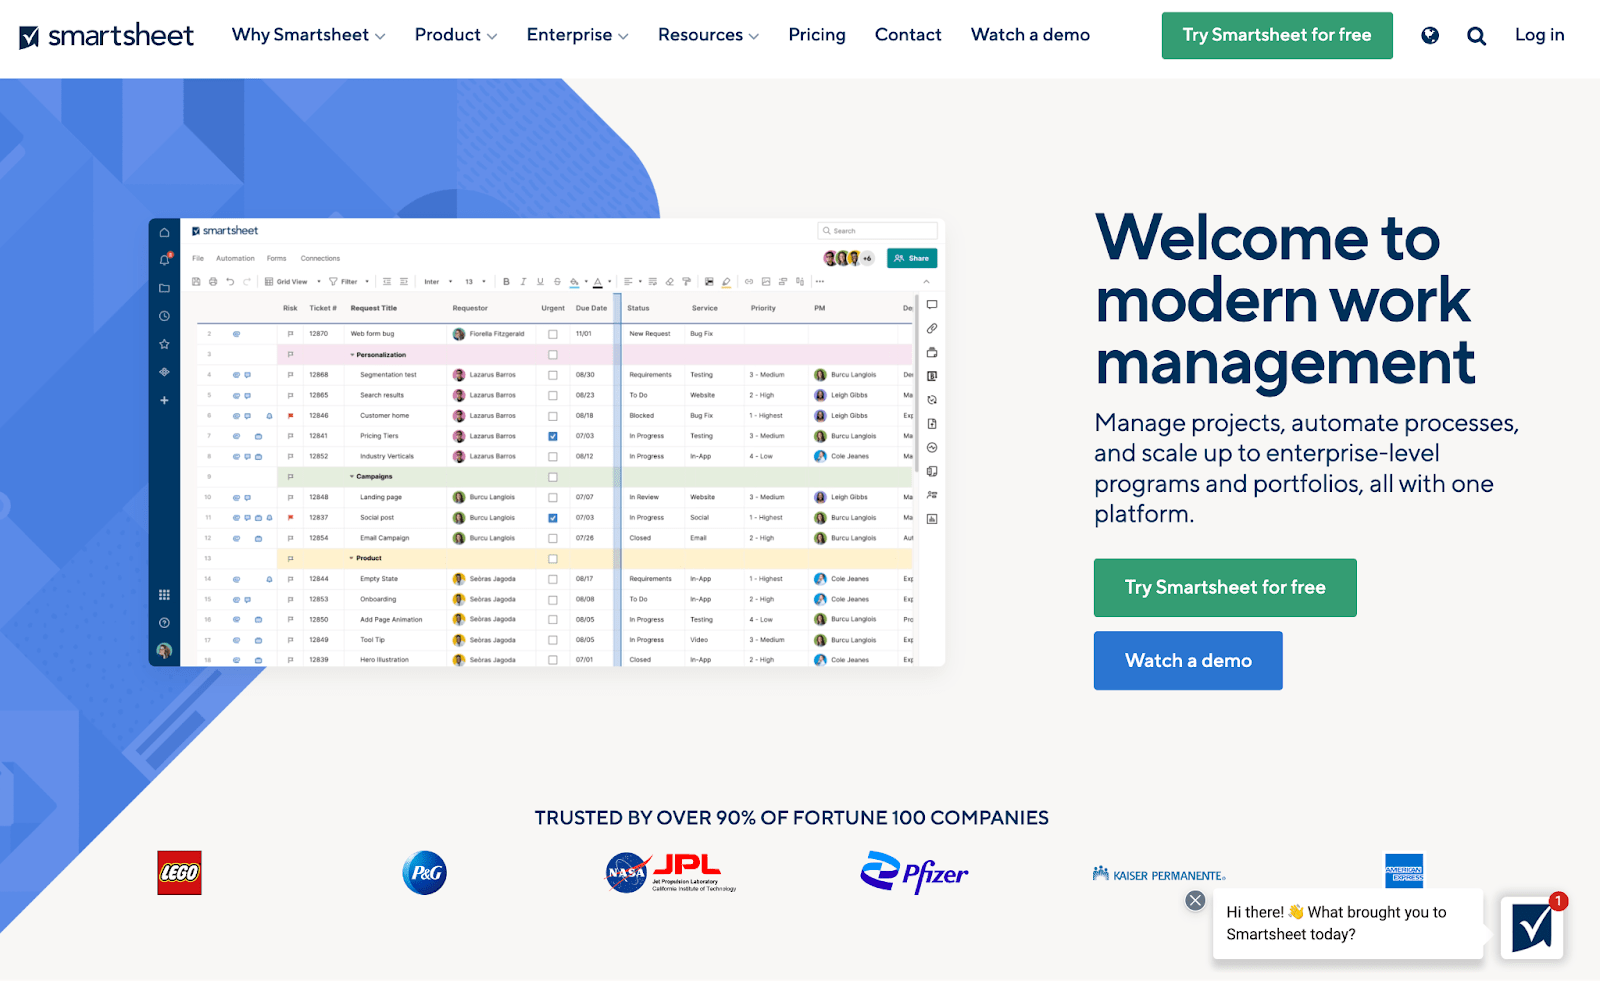The height and width of the screenshot is (981, 1600).
Task: Click the NASA JPL logo
Action: pyautogui.click(x=671, y=872)
